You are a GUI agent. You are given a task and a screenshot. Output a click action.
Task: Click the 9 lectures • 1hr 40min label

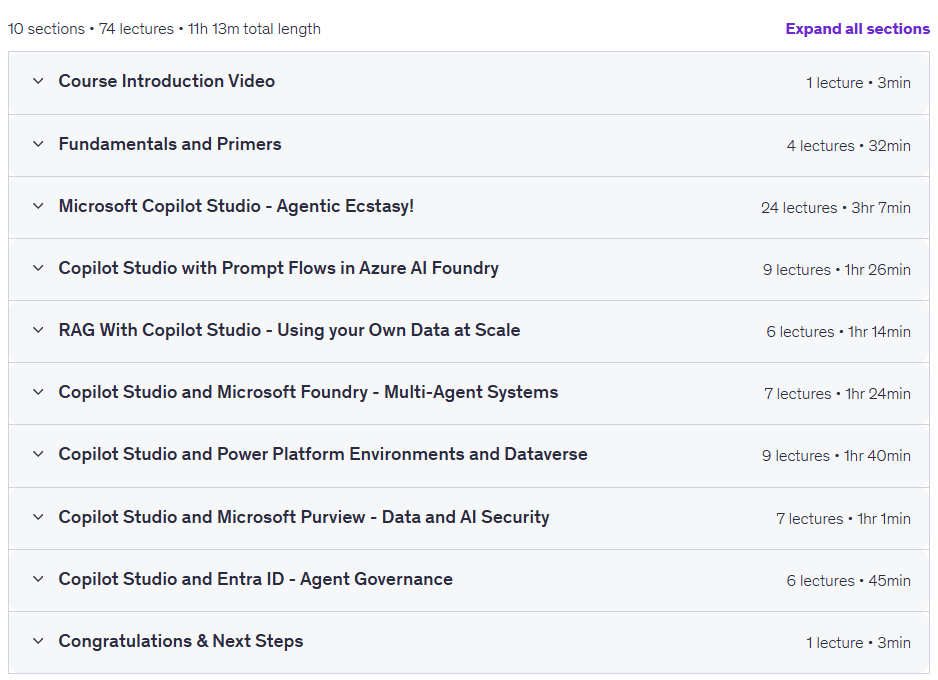coord(836,456)
